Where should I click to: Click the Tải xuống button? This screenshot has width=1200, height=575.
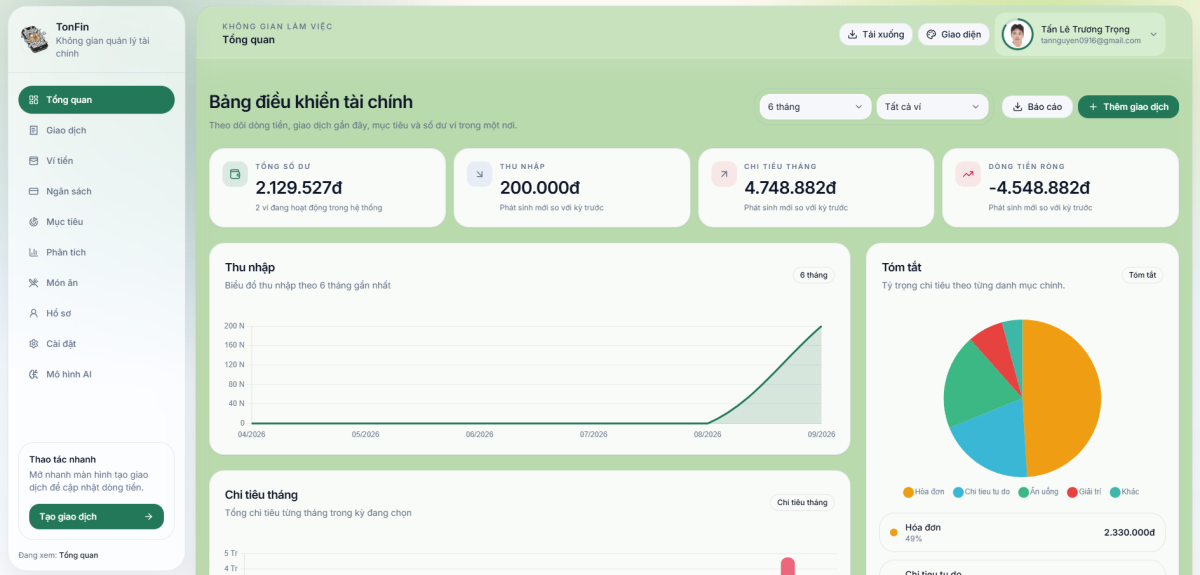pyautogui.click(x=876, y=34)
